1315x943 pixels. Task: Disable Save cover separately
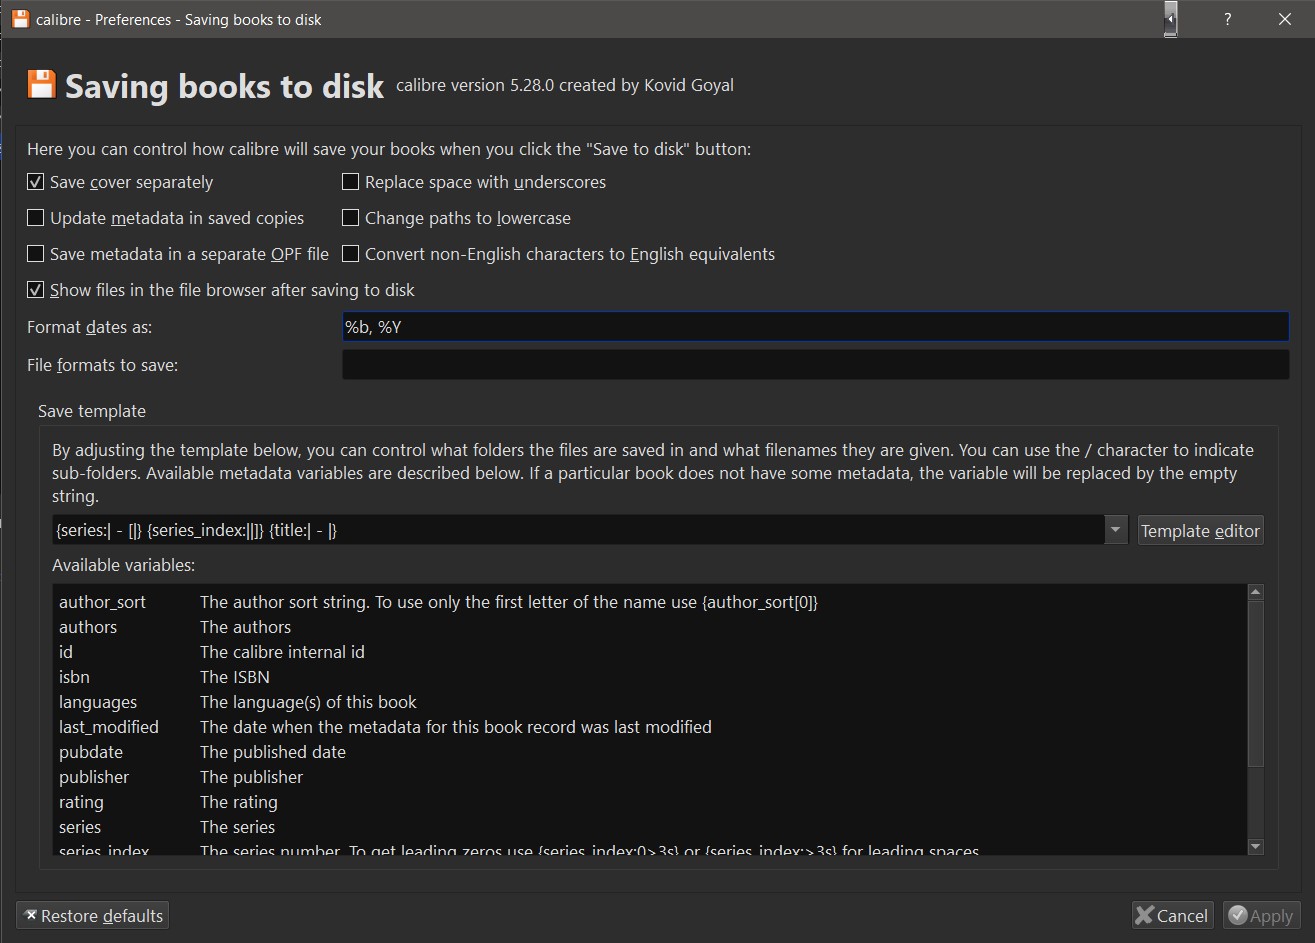(x=36, y=182)
